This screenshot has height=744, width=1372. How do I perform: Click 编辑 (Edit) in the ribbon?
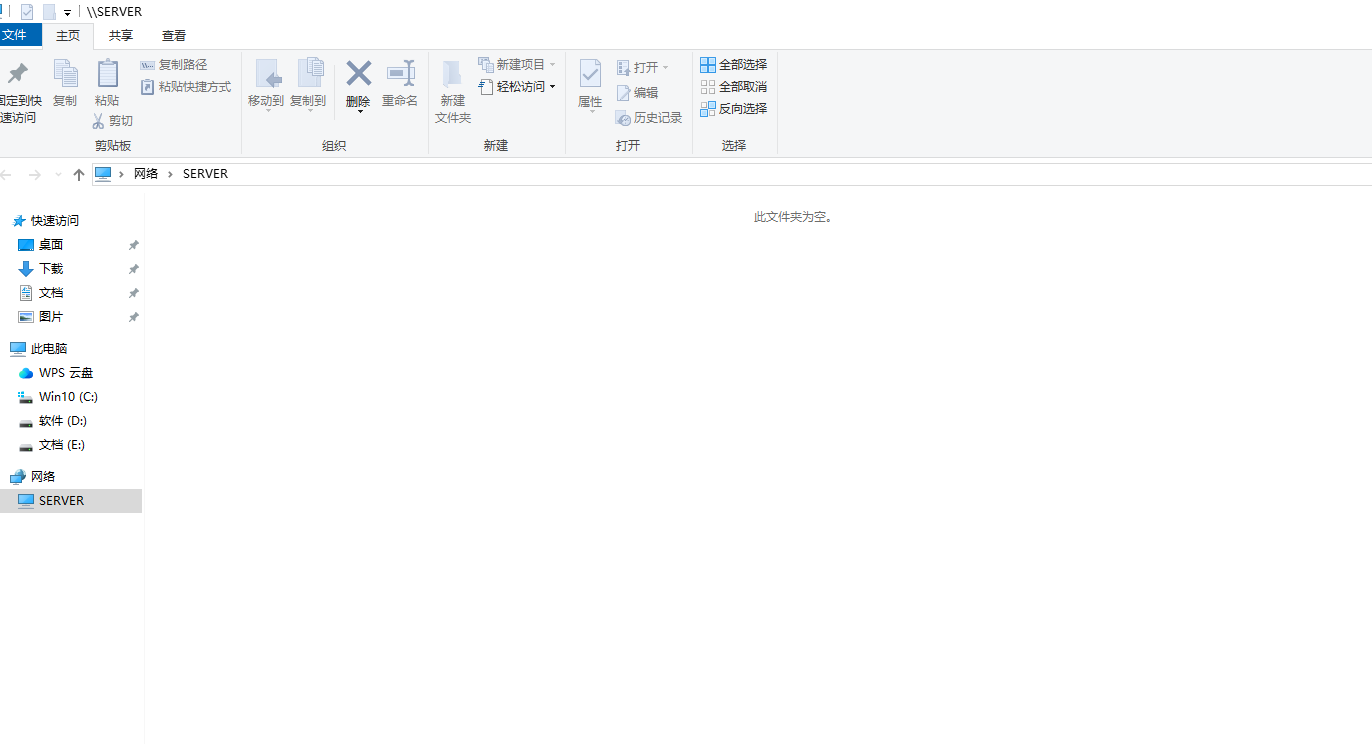(637, 93)
